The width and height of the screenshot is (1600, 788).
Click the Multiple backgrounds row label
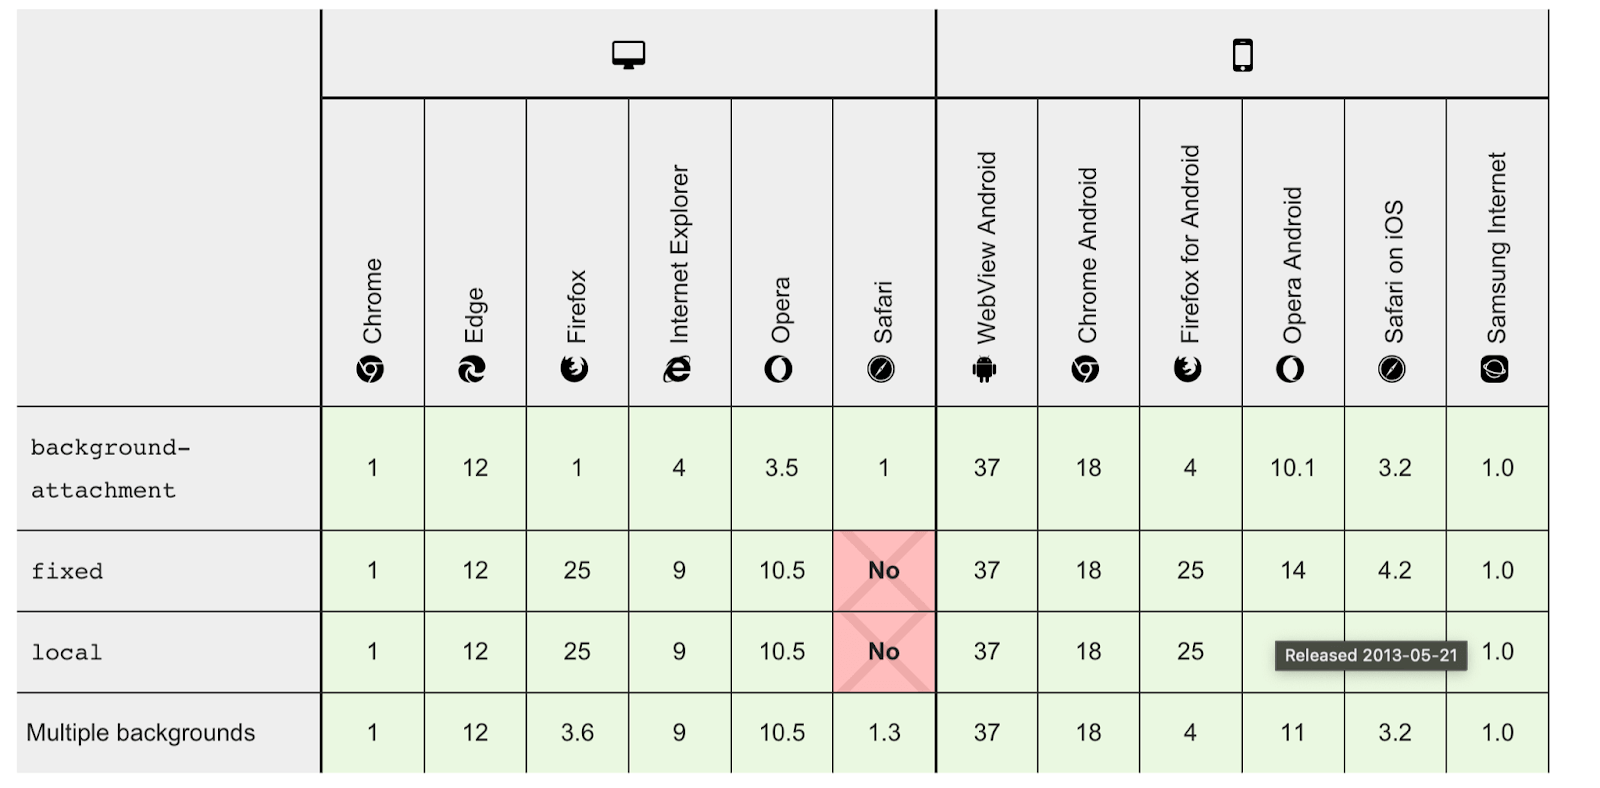pyautogui.click(x=141, y=733)
